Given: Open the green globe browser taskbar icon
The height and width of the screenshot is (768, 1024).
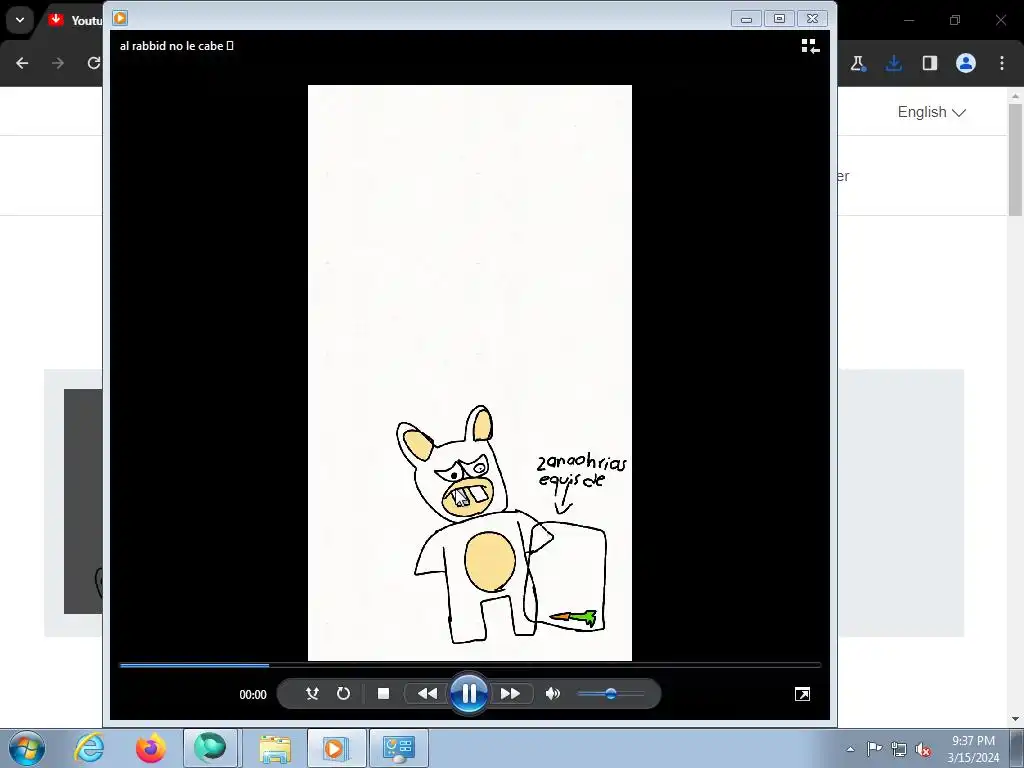Looking at the screenshot, I should (x=210, y=748).
